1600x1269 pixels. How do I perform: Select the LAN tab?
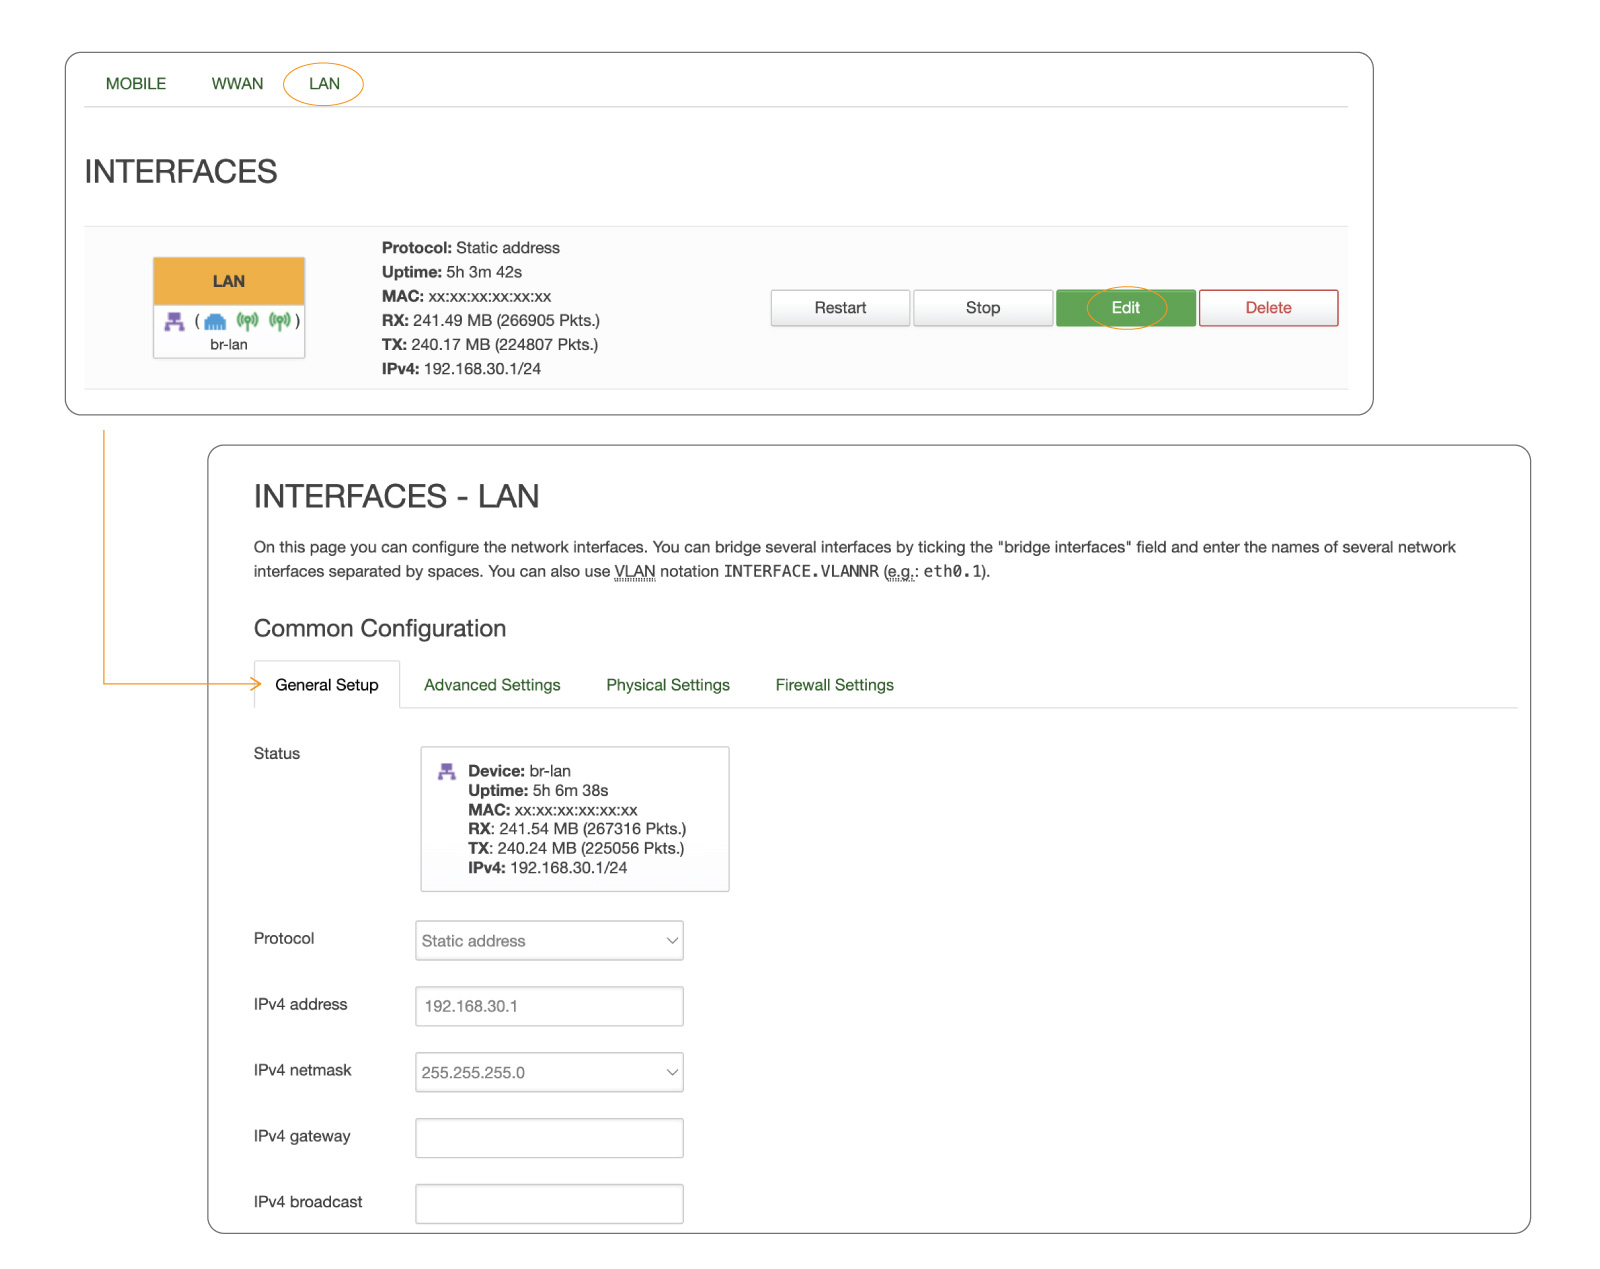[324, 84]
